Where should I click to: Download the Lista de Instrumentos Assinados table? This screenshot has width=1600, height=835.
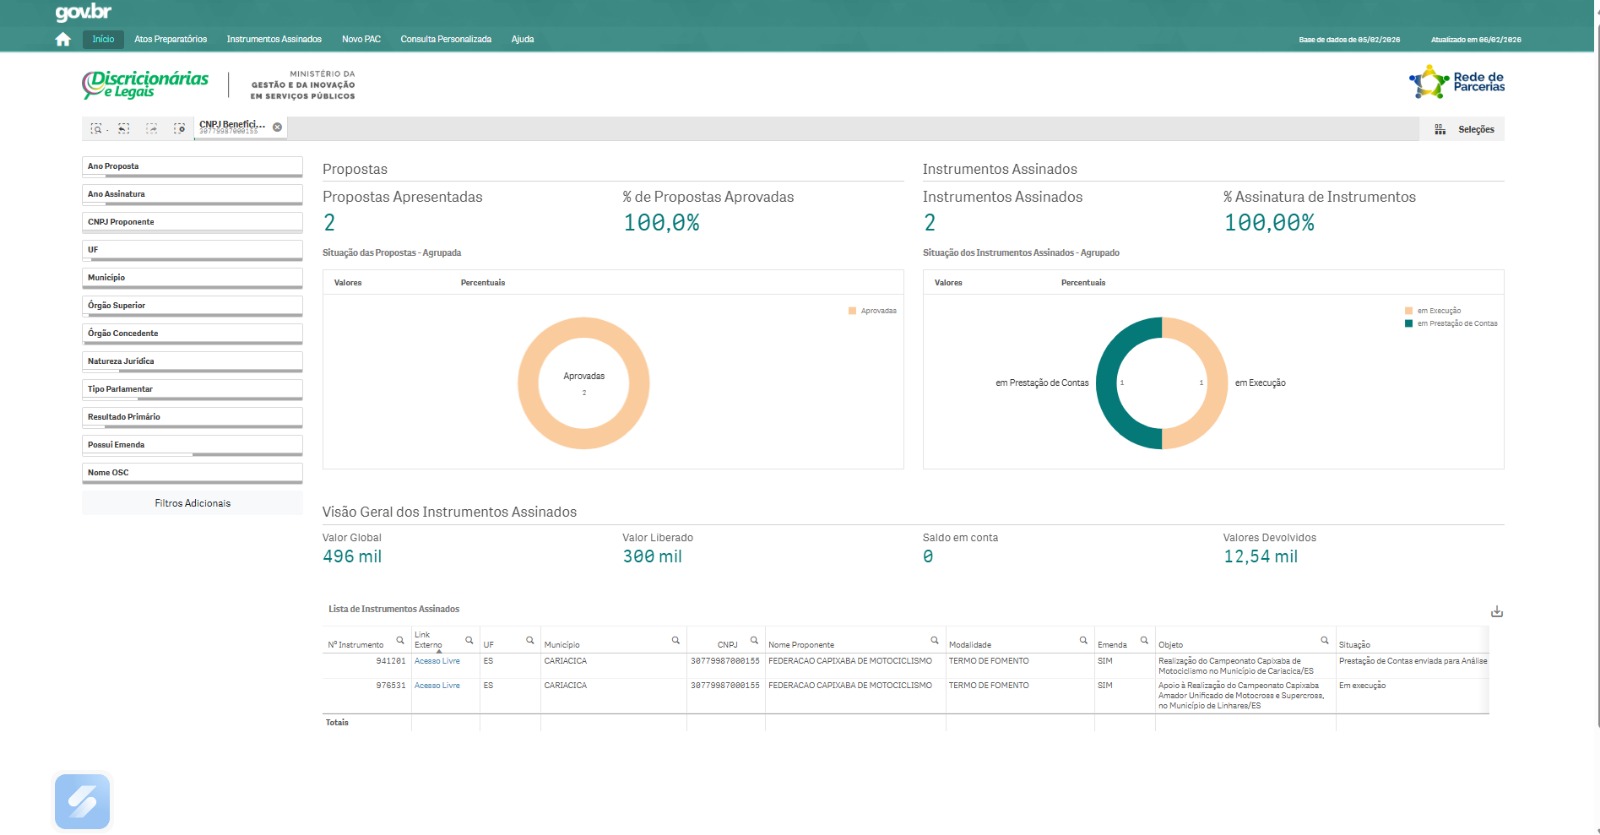coord(1496,611)
